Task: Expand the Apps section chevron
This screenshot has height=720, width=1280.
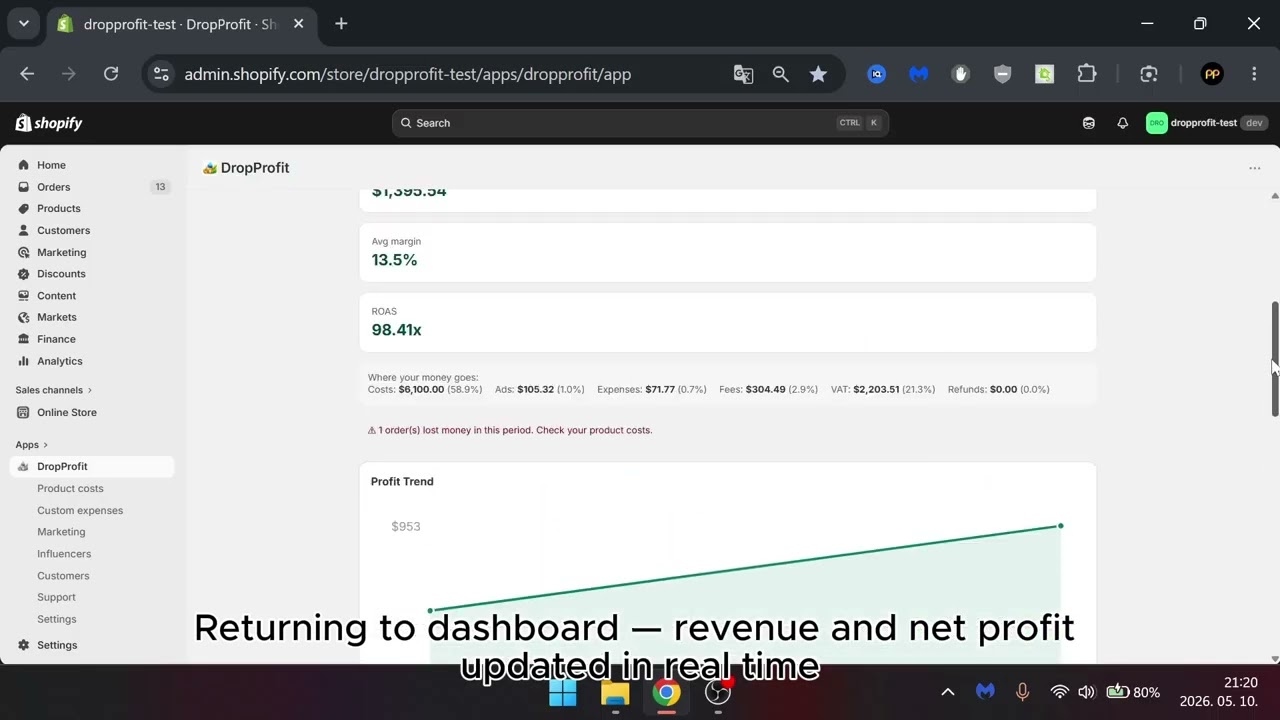Action: [x=45, y=445]
